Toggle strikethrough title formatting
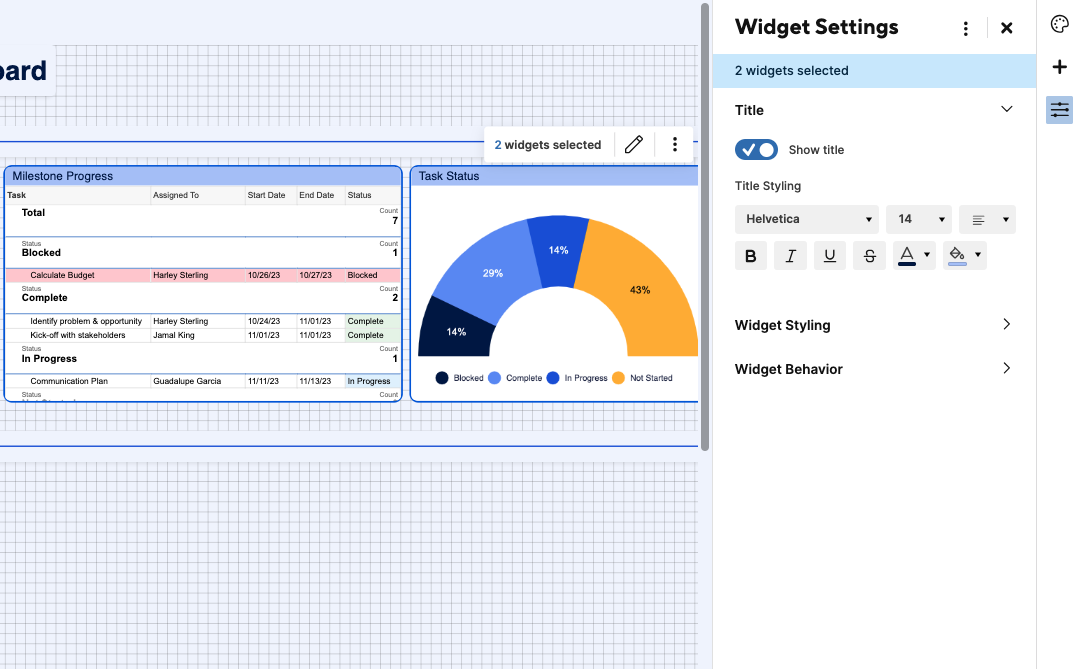The width and height of the screenshot is (1082, 669). coord(869,256)
